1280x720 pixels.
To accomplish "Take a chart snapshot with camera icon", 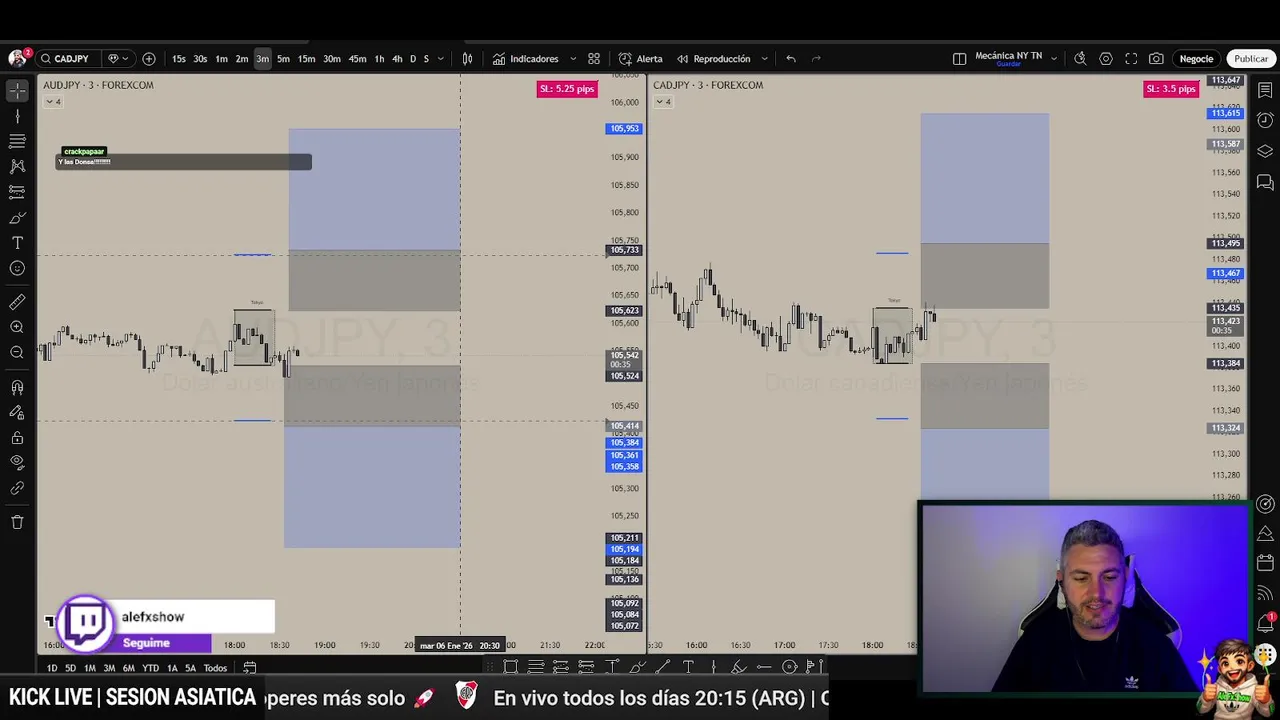I will point(1156,59).
